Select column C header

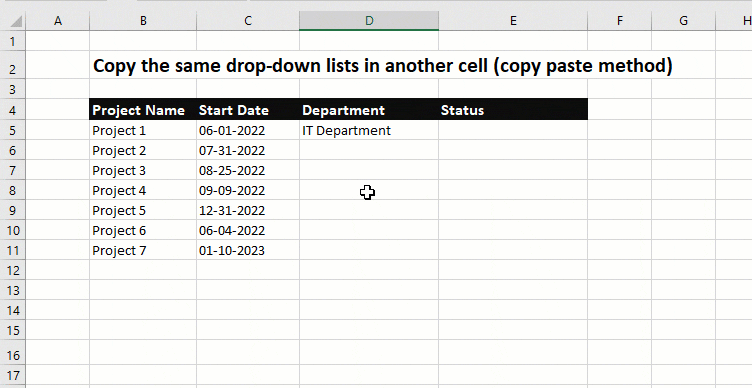pyautogui.click(x=248, y=21)
